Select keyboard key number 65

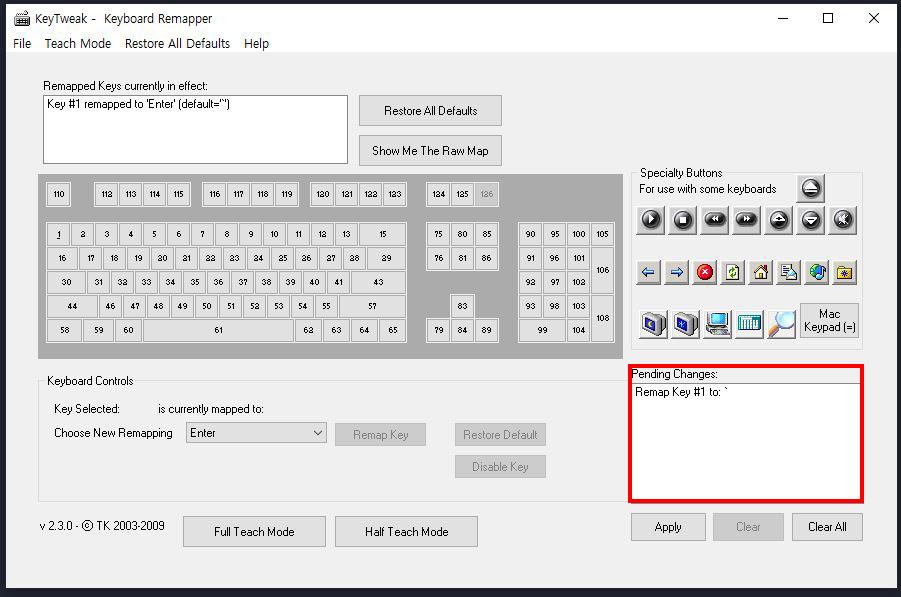(x=392, y=330)
